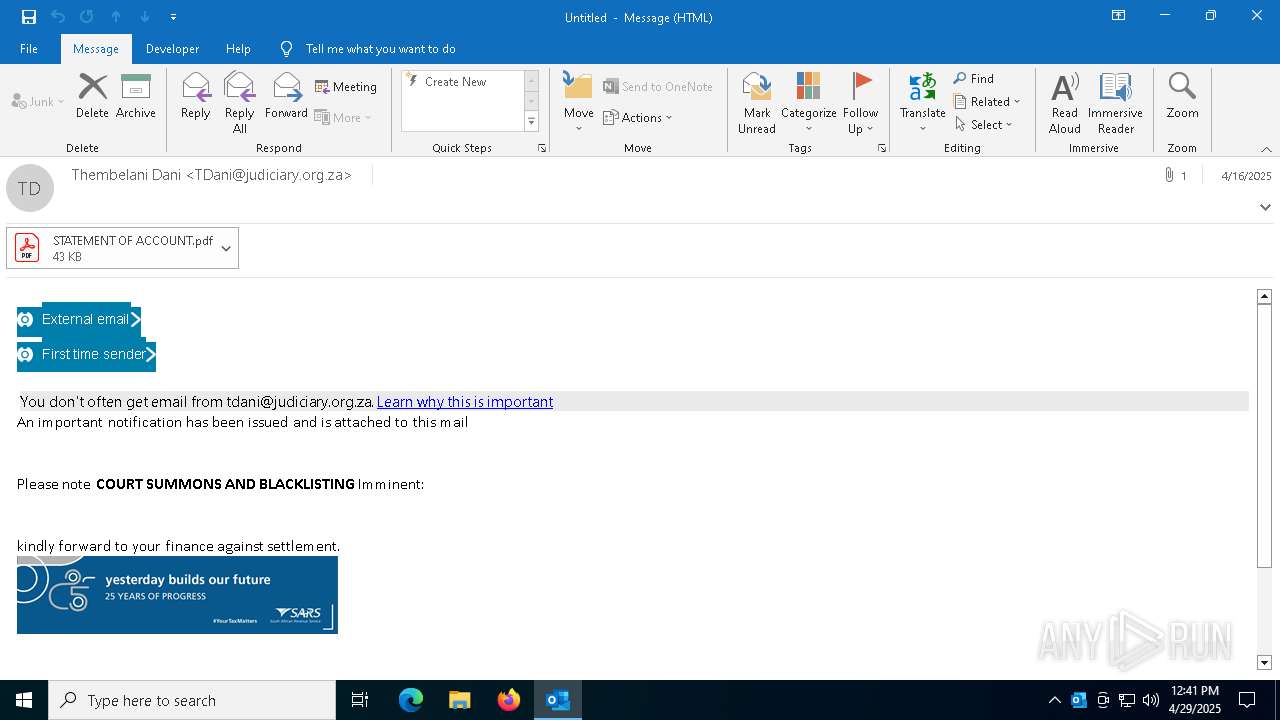Click Reply All
The height and width of the screenshot is (720, 1280).
(x=240, y=102)
